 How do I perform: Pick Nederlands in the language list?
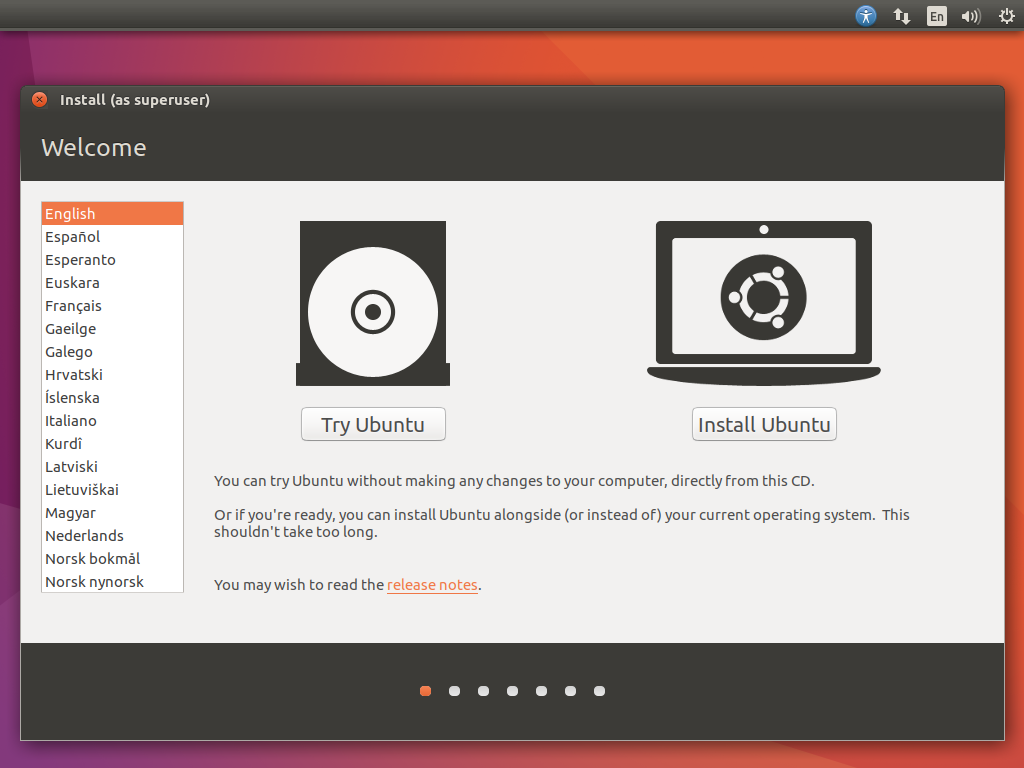coord(84,536)
